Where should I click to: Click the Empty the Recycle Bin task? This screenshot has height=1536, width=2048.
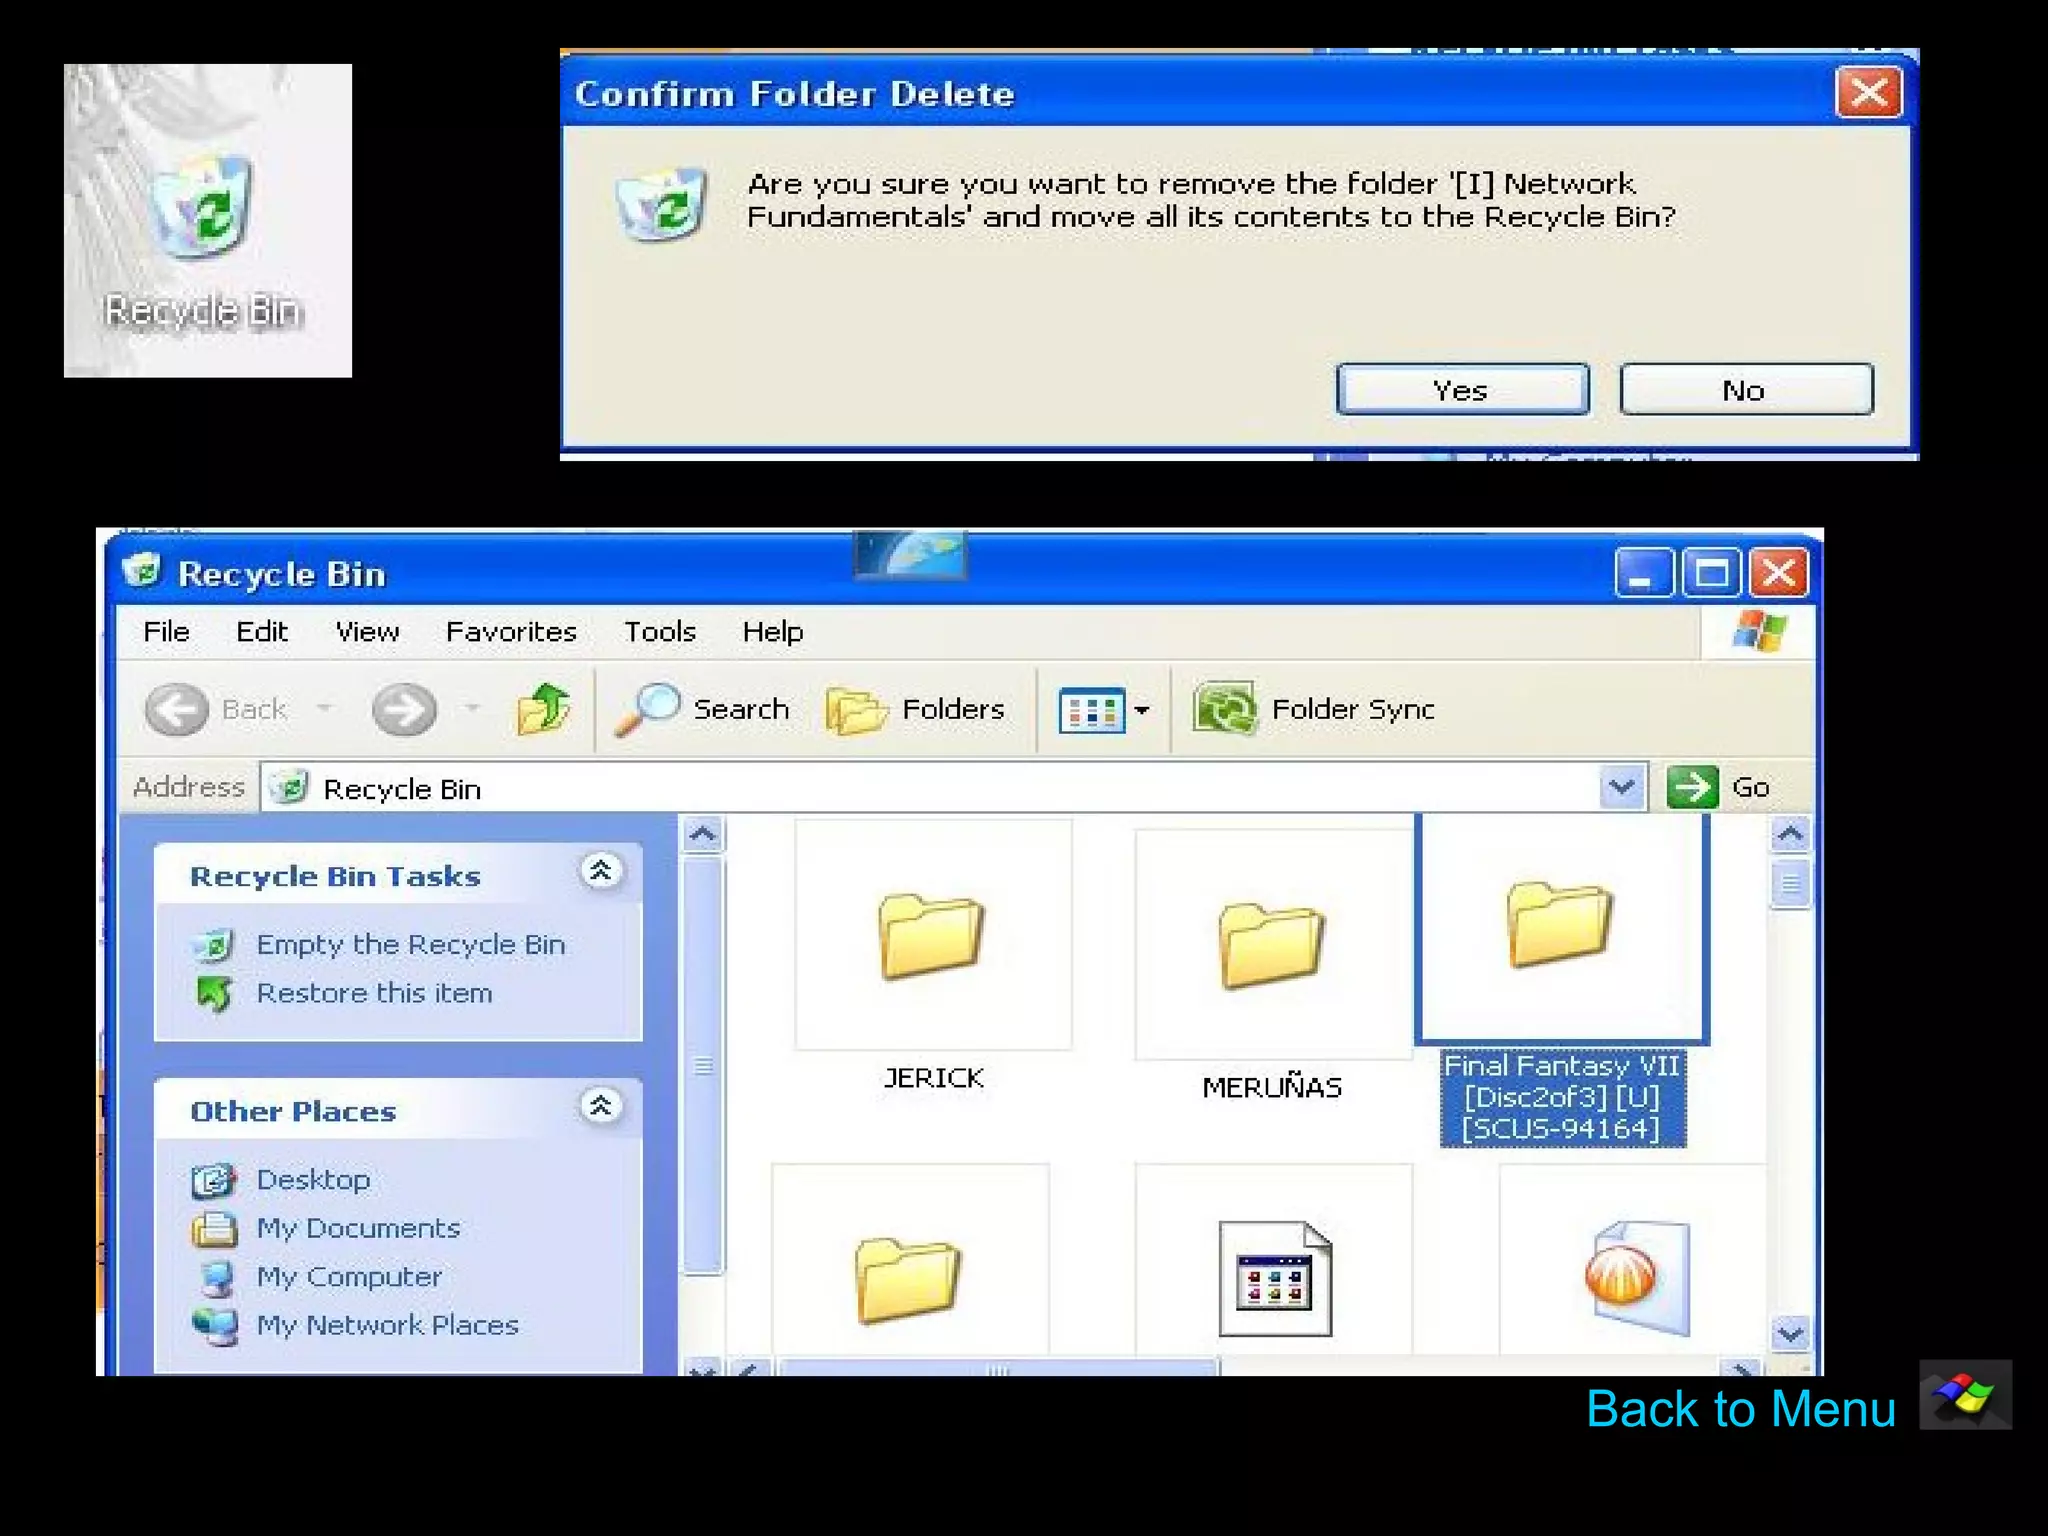pyautogui.click(x=410, y=944)
